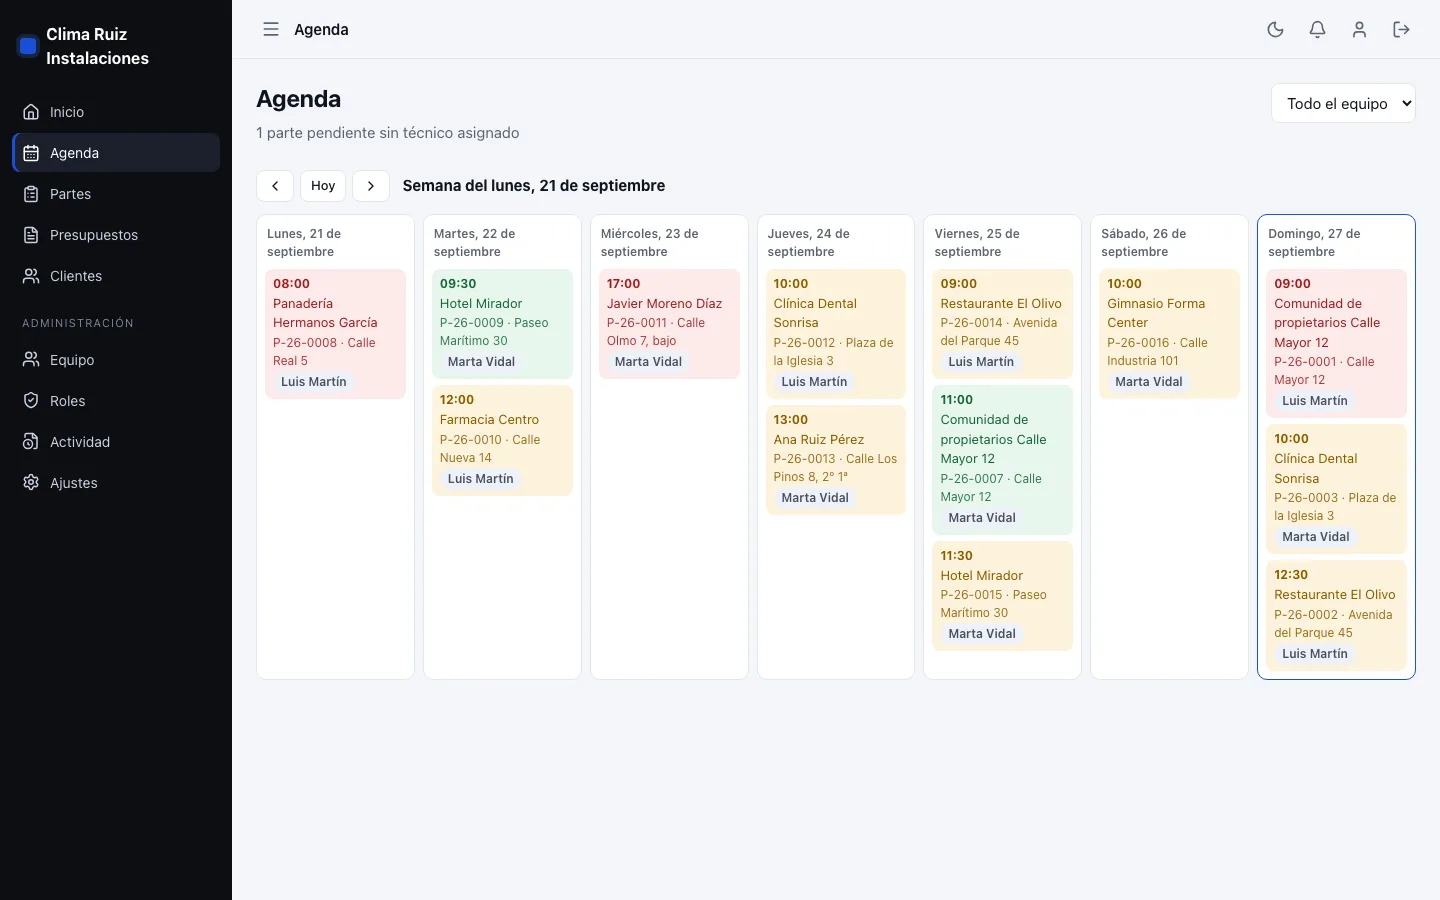
Task: Open Gimnasio Forma Center appointment
Action: 1169,334
